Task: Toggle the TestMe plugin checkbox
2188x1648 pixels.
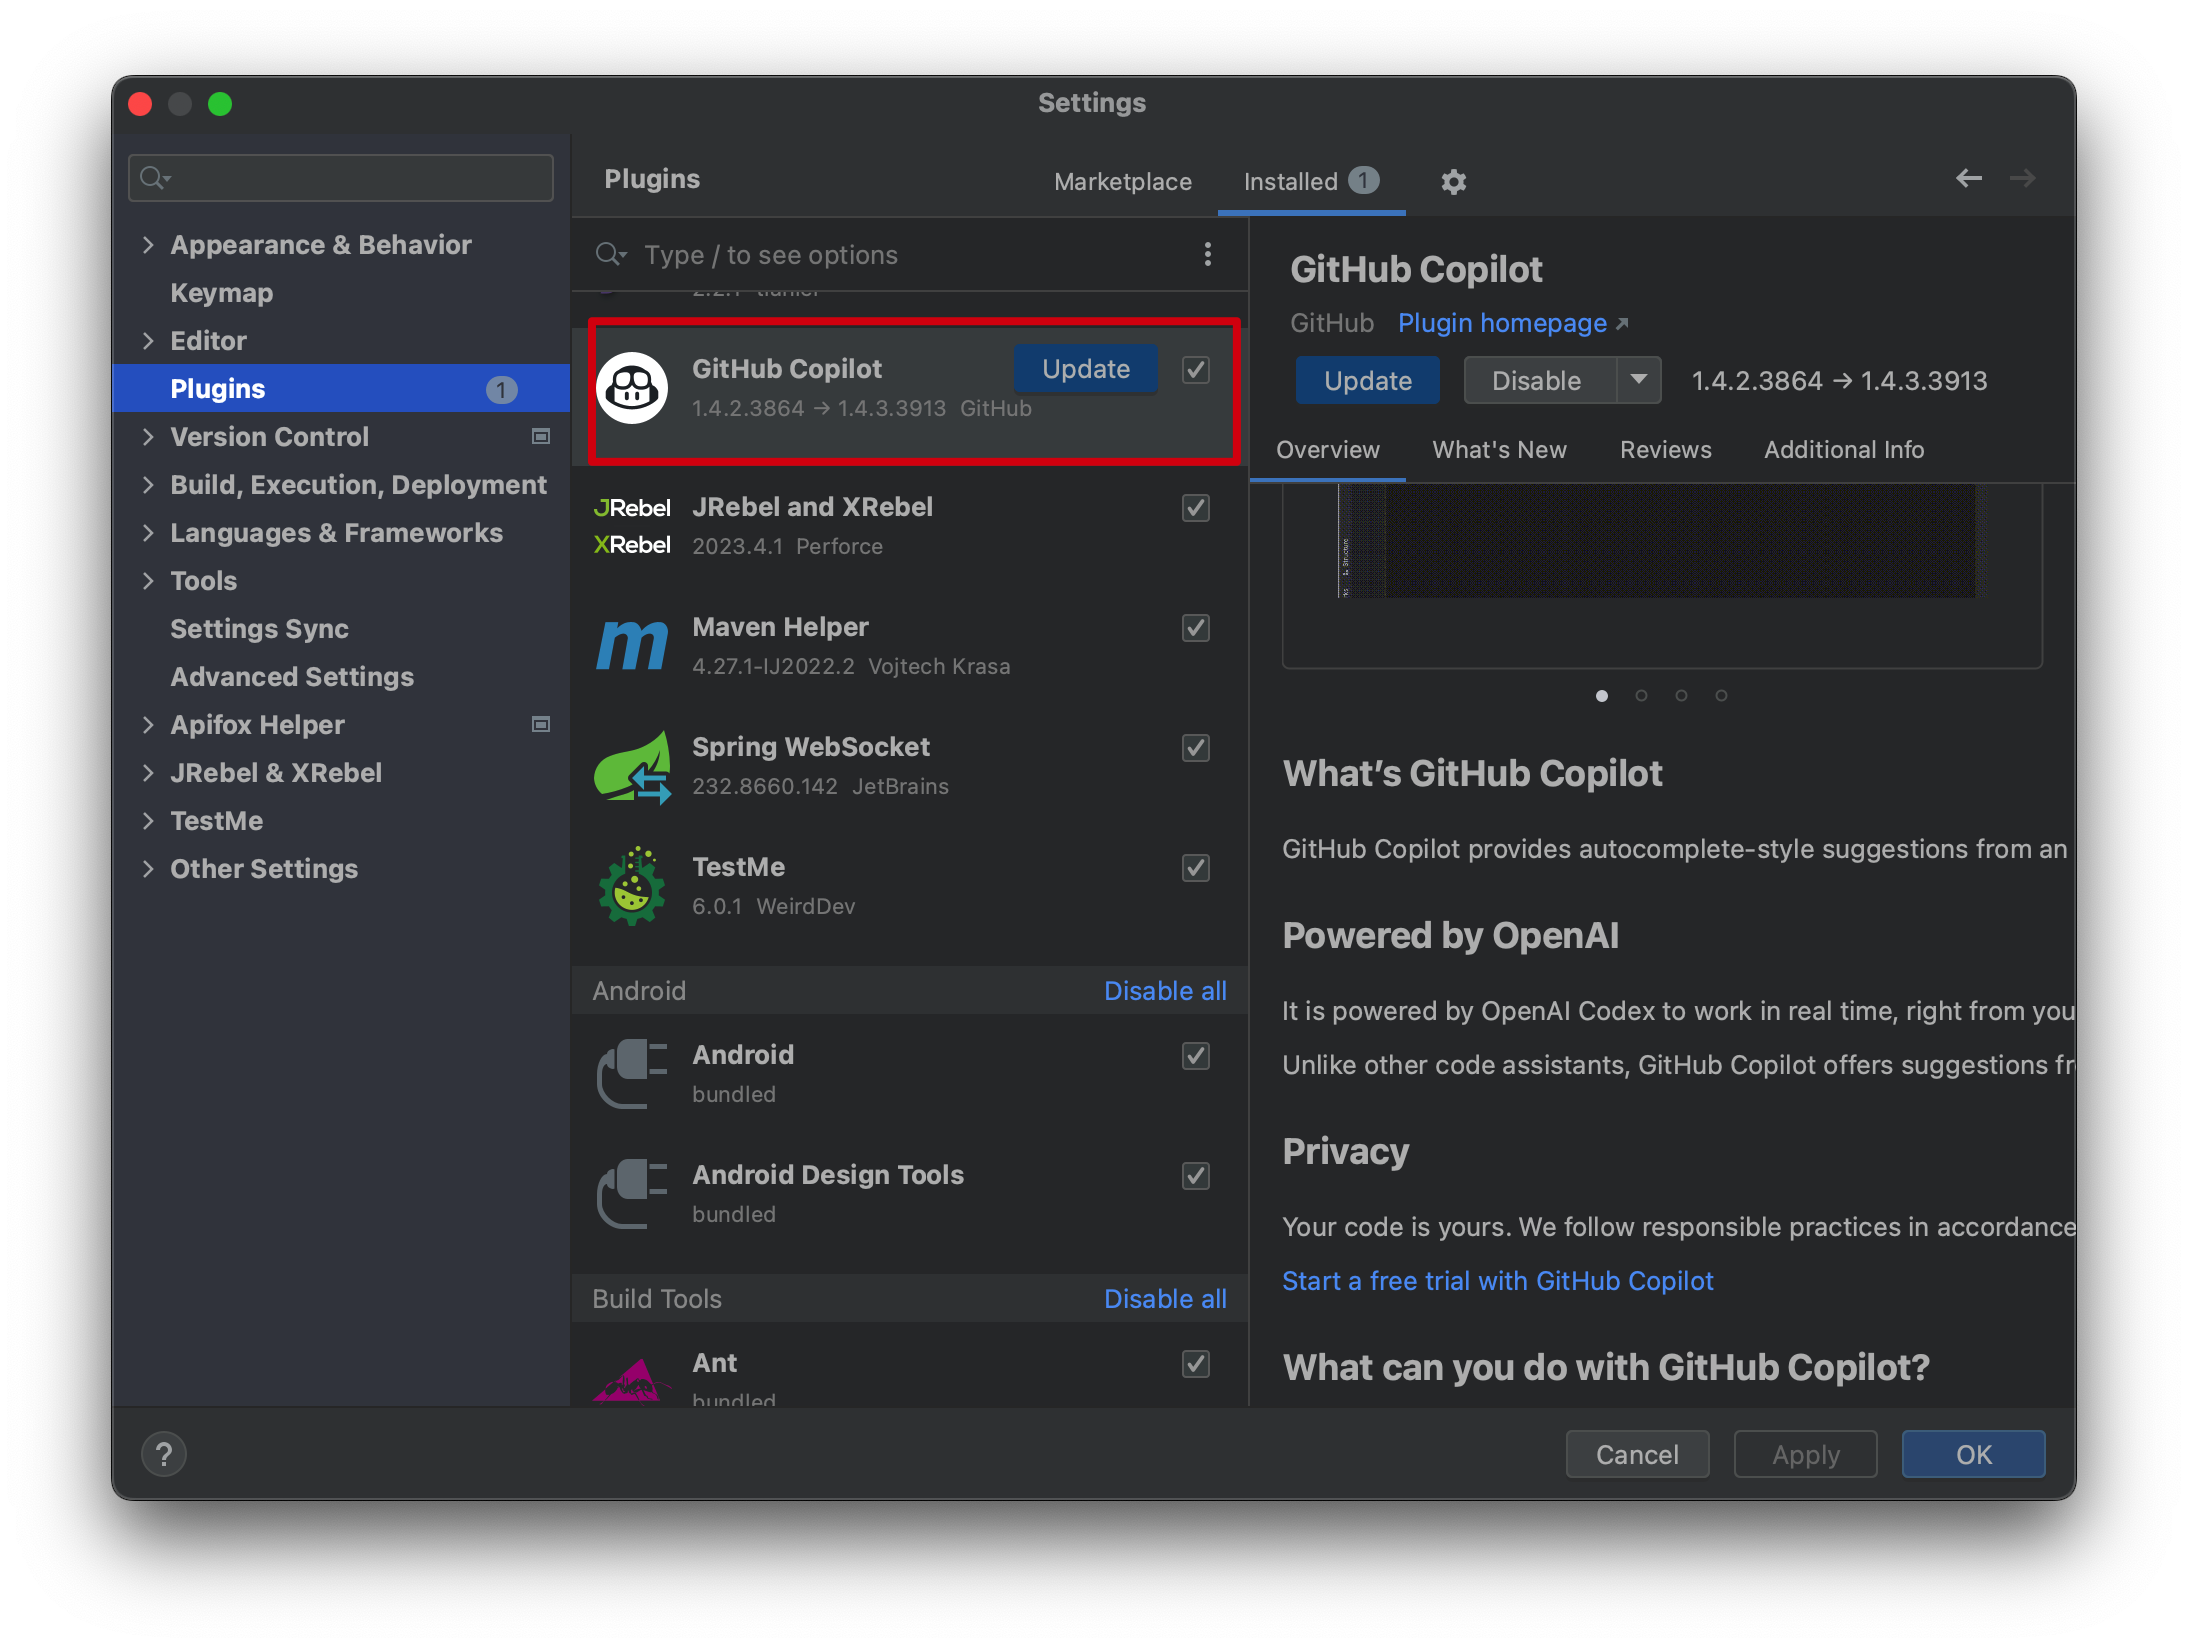Action: point(1196,868)
